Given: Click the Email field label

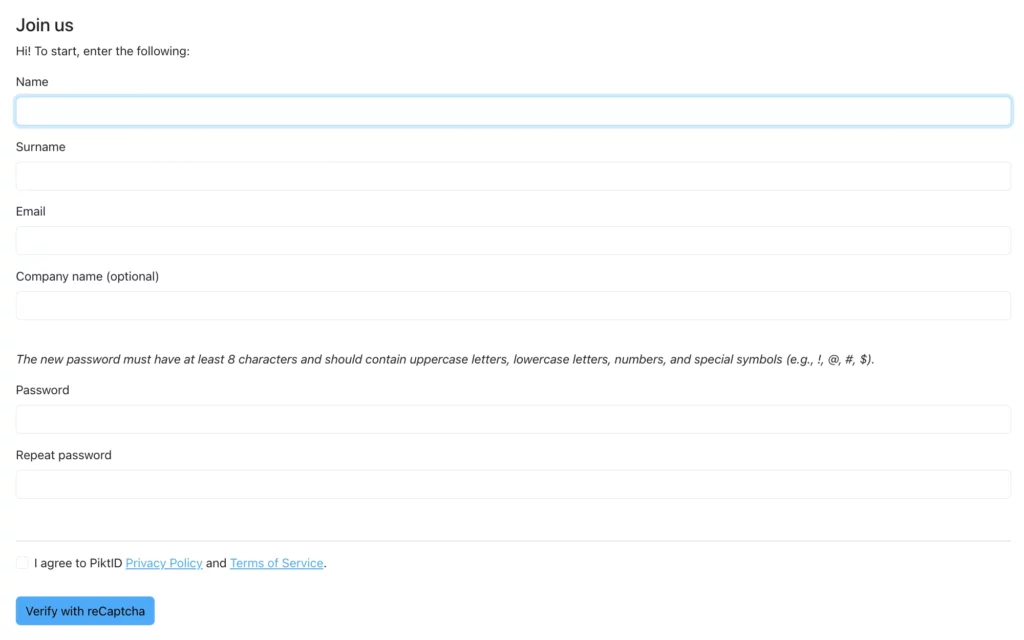Looking at the screenshot, I should 30,211.
